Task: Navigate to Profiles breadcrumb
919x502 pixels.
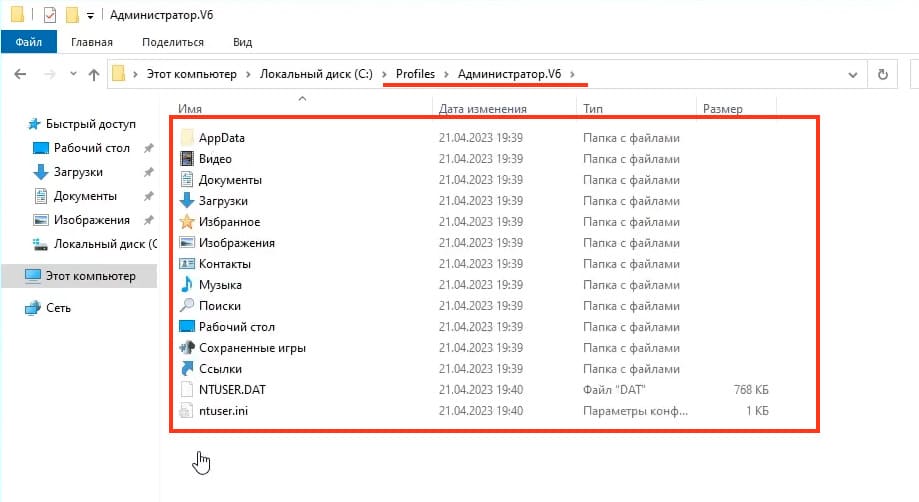Action: (416, 74)
